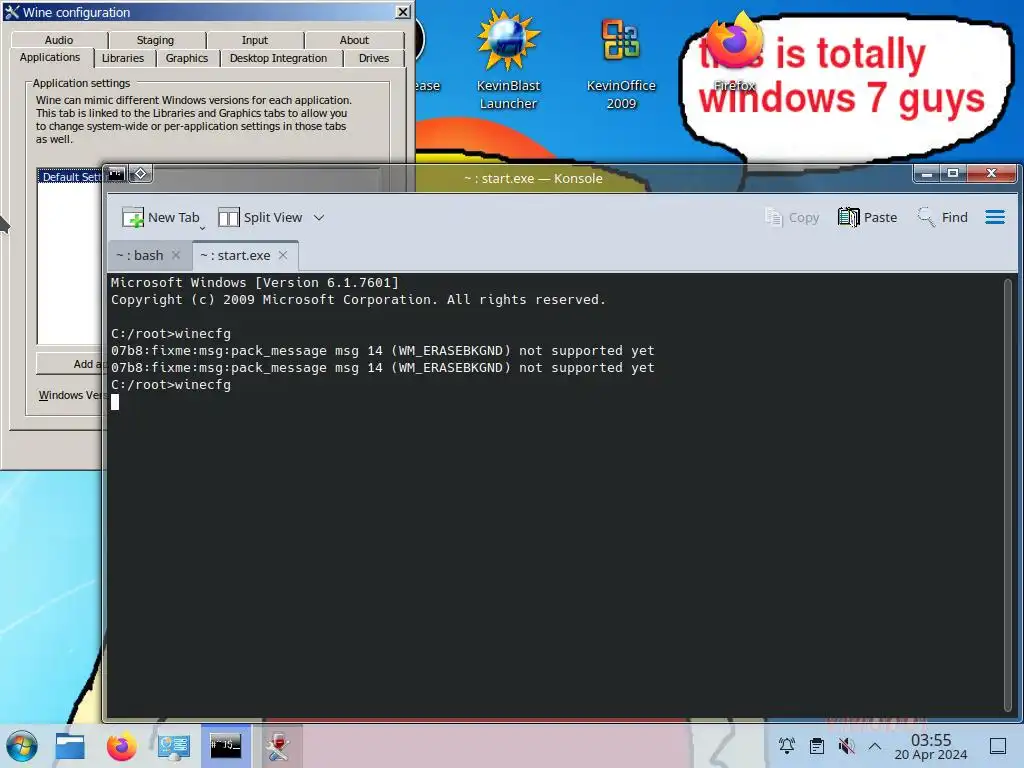The height and width of the screenshot is (768, 1024).
Task: Close the '~ : start.exe' tab
Action: (283, 255)
